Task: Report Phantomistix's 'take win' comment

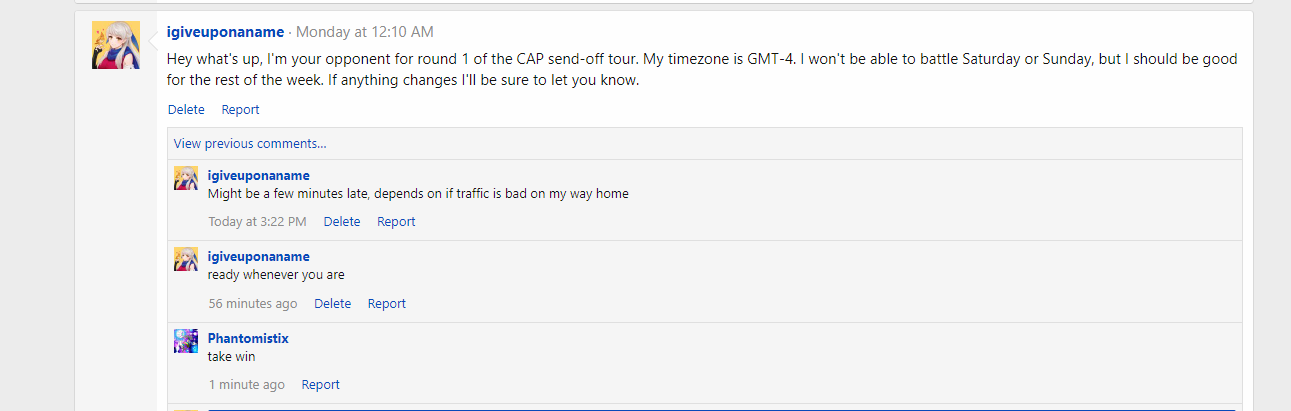Action: tap(321, 385)
